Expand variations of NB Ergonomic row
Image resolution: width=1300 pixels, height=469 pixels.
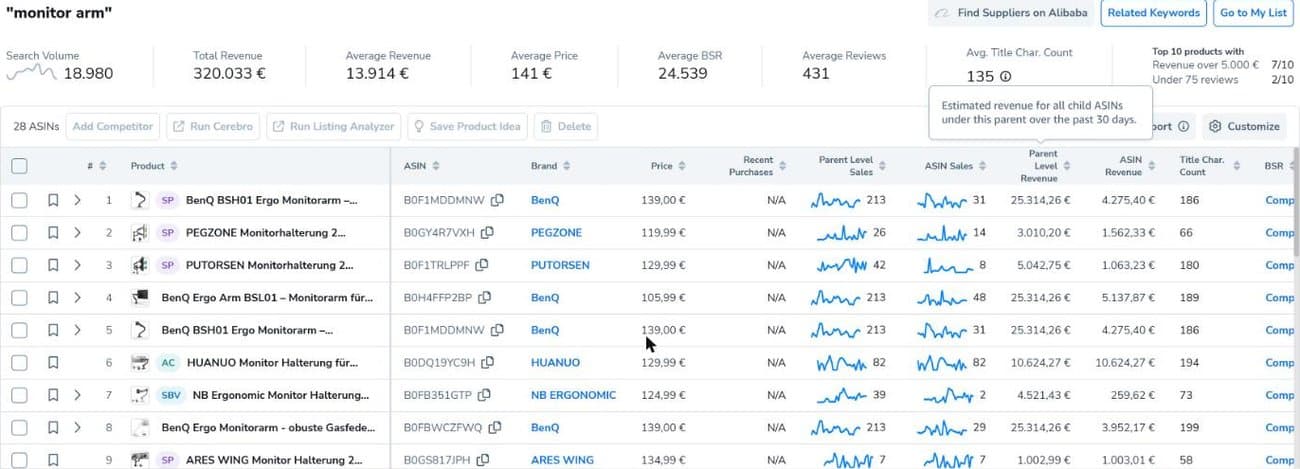coord(77,395)
